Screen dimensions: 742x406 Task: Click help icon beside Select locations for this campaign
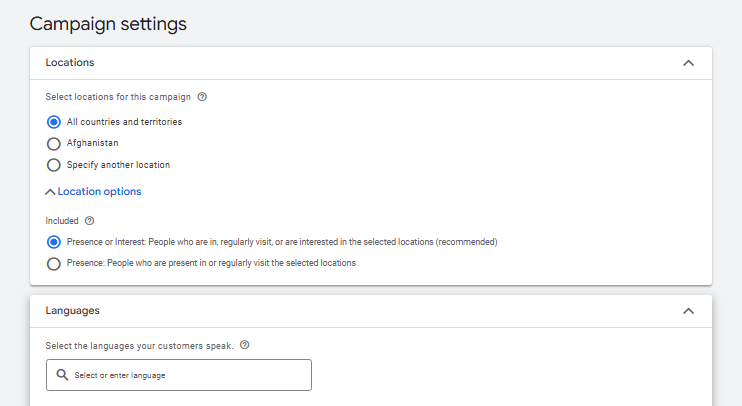[202, 97]
